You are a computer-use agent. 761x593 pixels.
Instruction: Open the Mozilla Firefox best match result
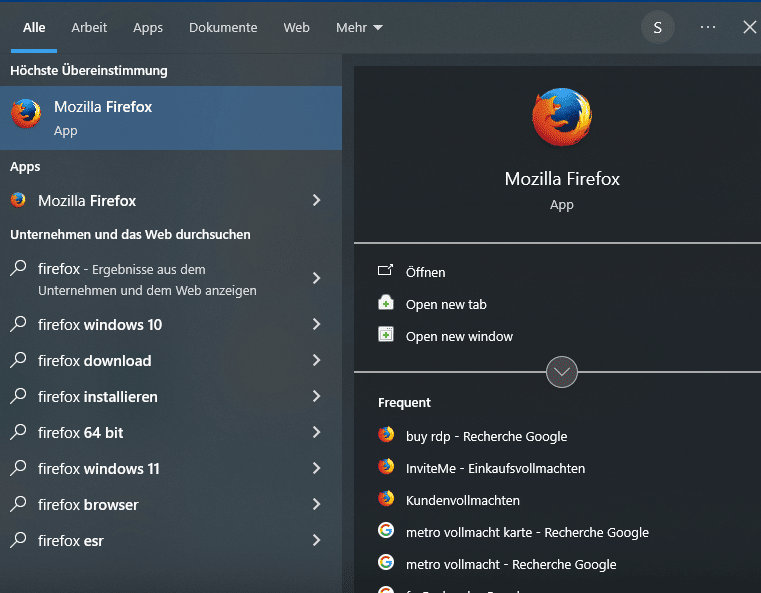[171, 118]
